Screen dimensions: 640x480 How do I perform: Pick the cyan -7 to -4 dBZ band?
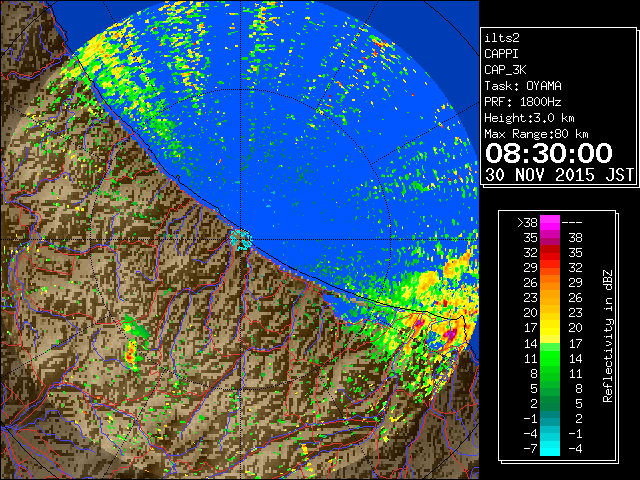[x=550, y=449]
